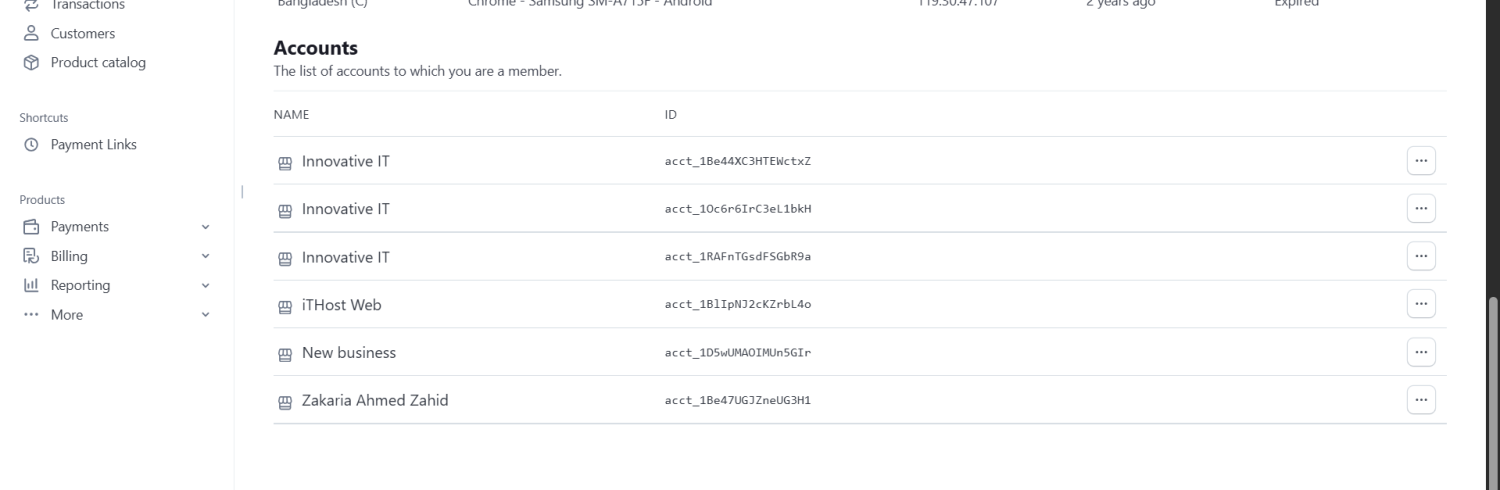1500x490 pixels.
Task: Expand the Reporting section chevron
Action: (206, 286)
